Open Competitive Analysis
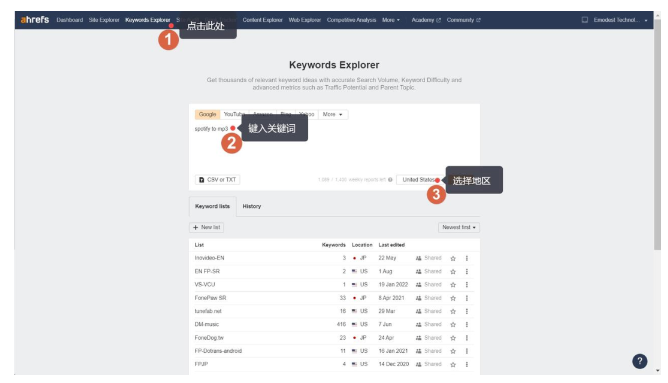The image size is (668, 383). (x=351, y=20)
